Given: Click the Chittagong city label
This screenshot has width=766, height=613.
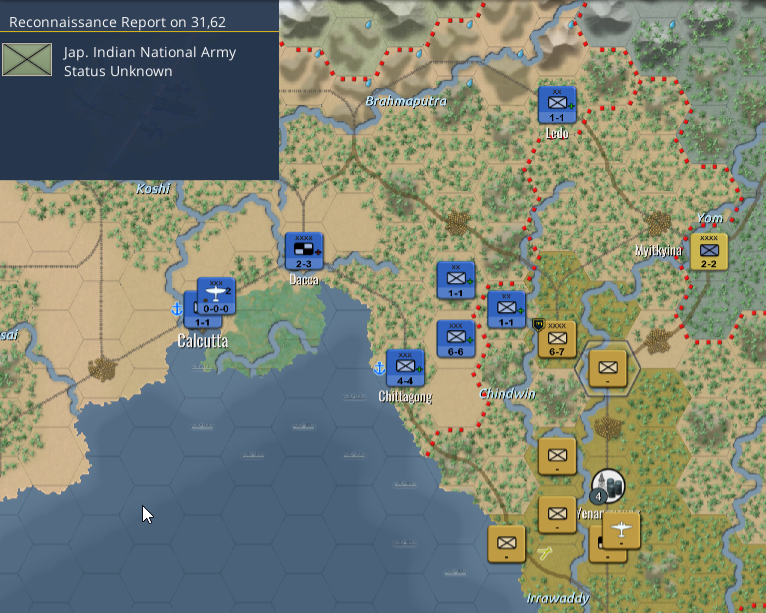Looking at the screenshot, I should tap(405, 396).
